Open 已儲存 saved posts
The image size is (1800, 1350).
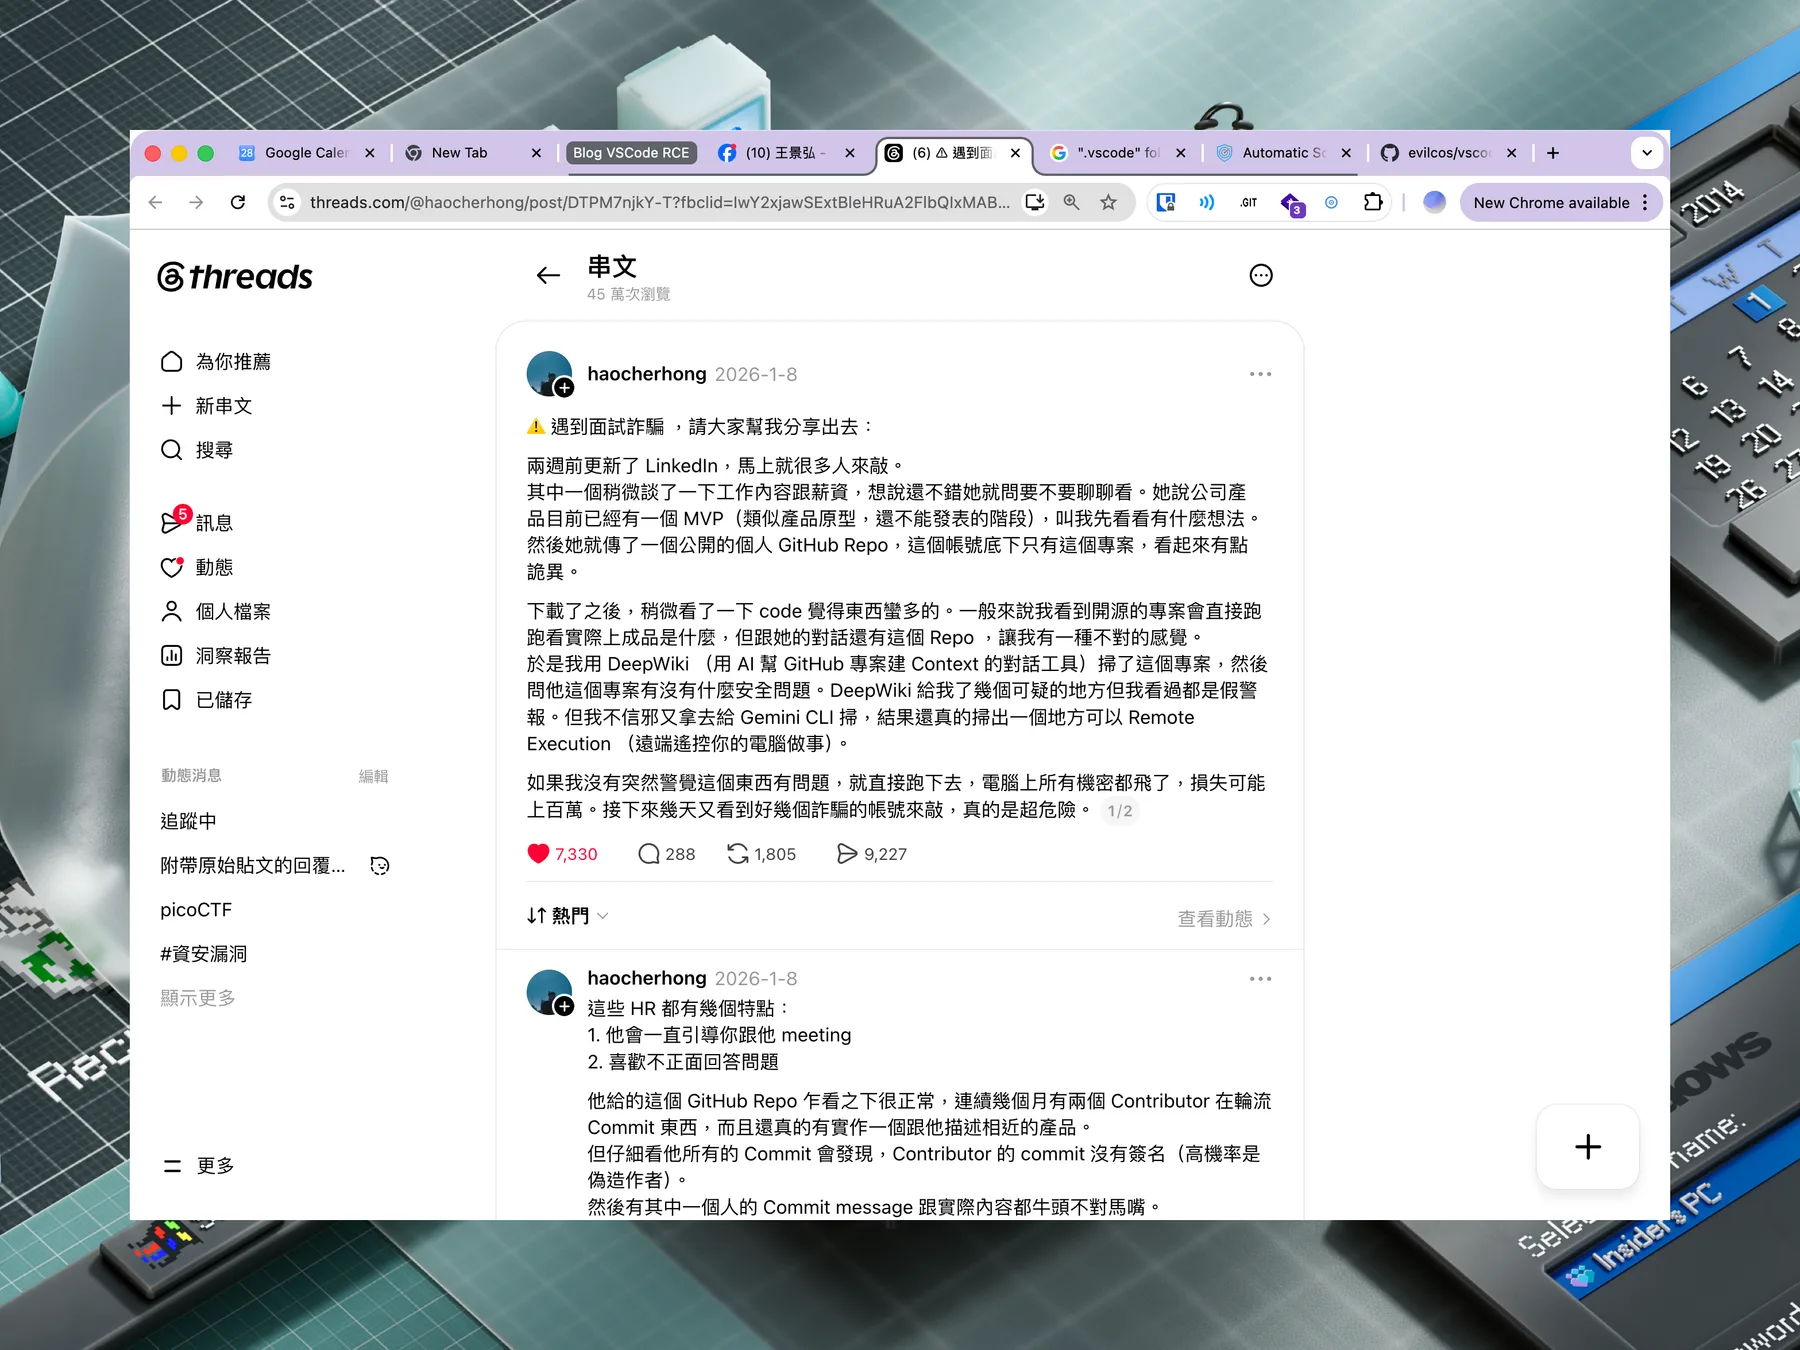206,700
